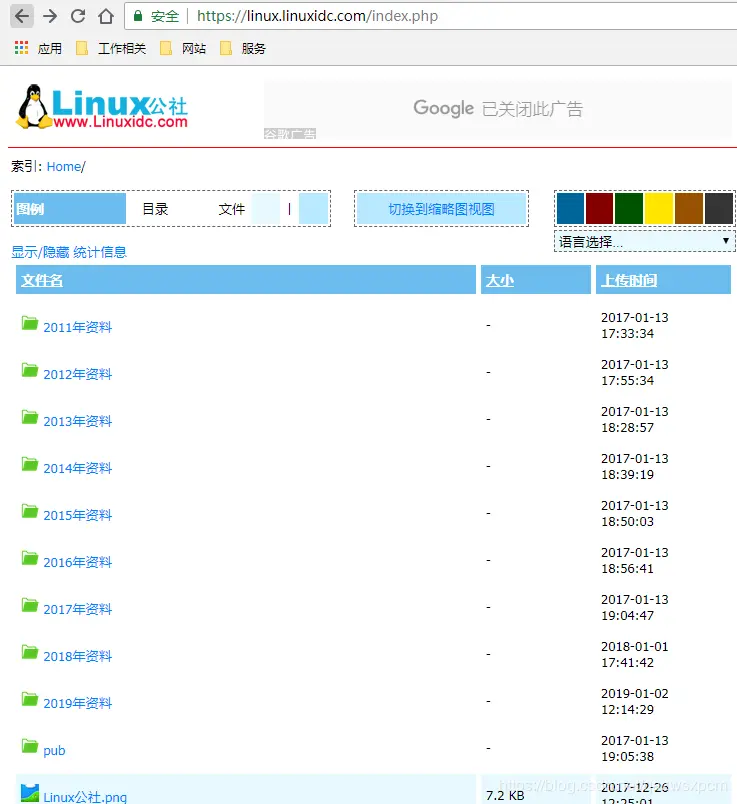Sort by 大小 column header

point(500,280)
